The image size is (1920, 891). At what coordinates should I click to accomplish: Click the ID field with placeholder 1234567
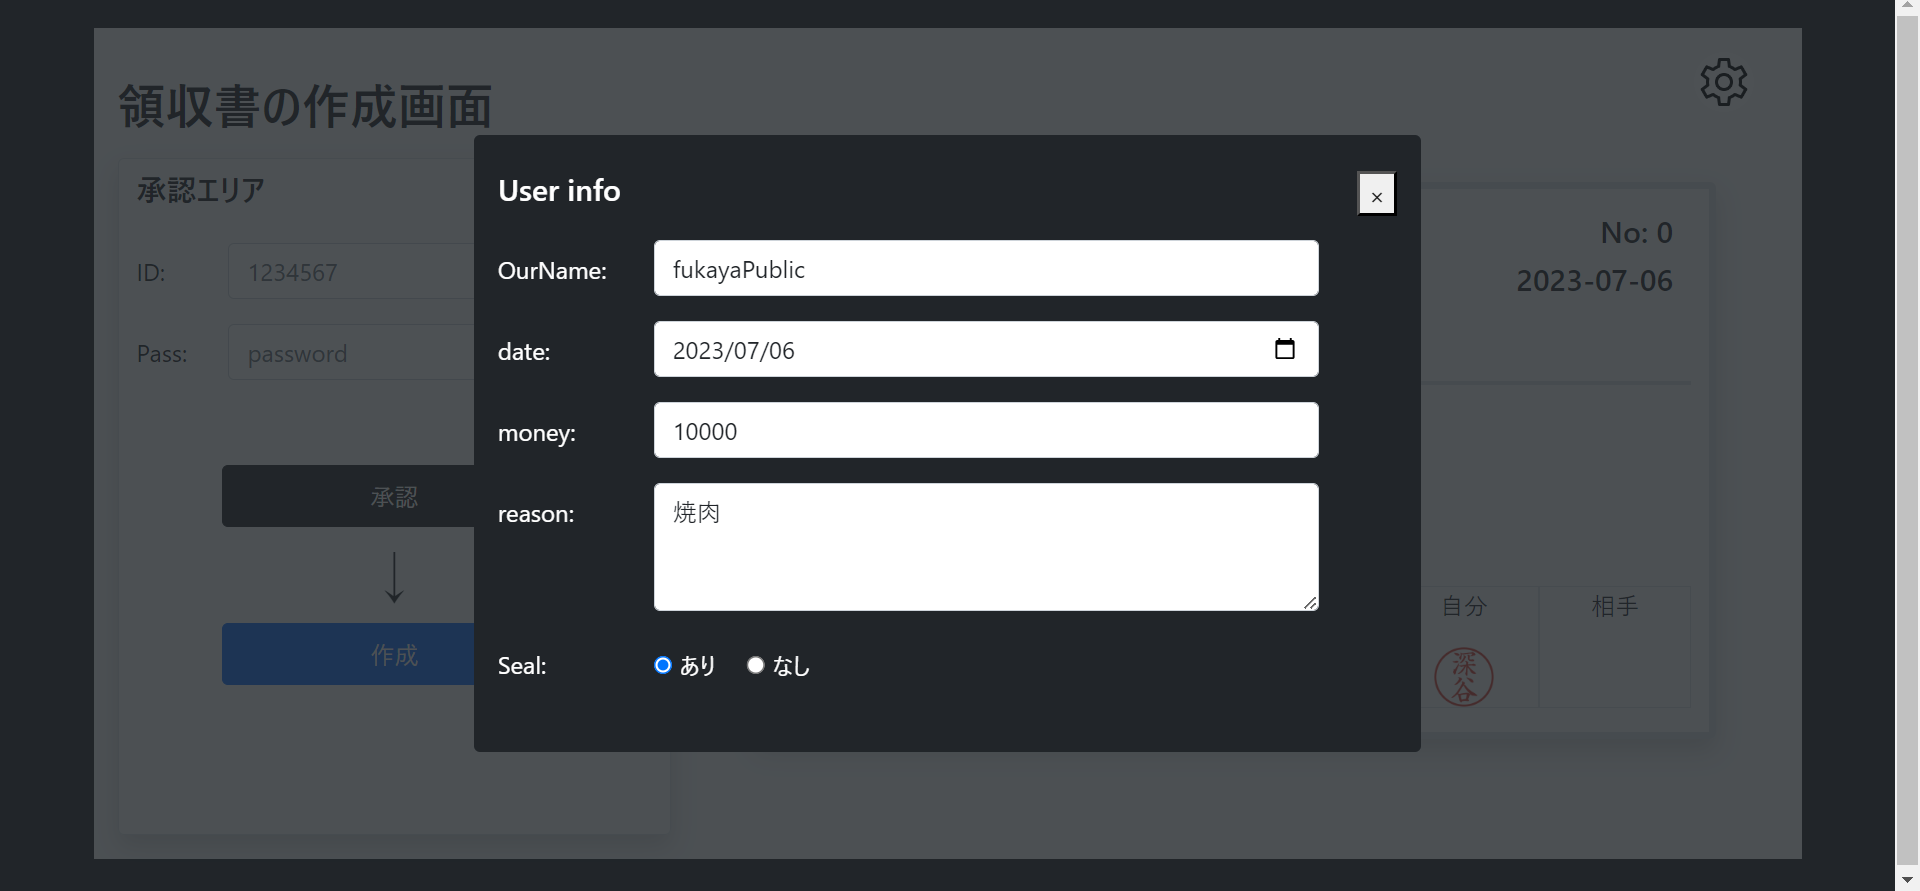350,271
